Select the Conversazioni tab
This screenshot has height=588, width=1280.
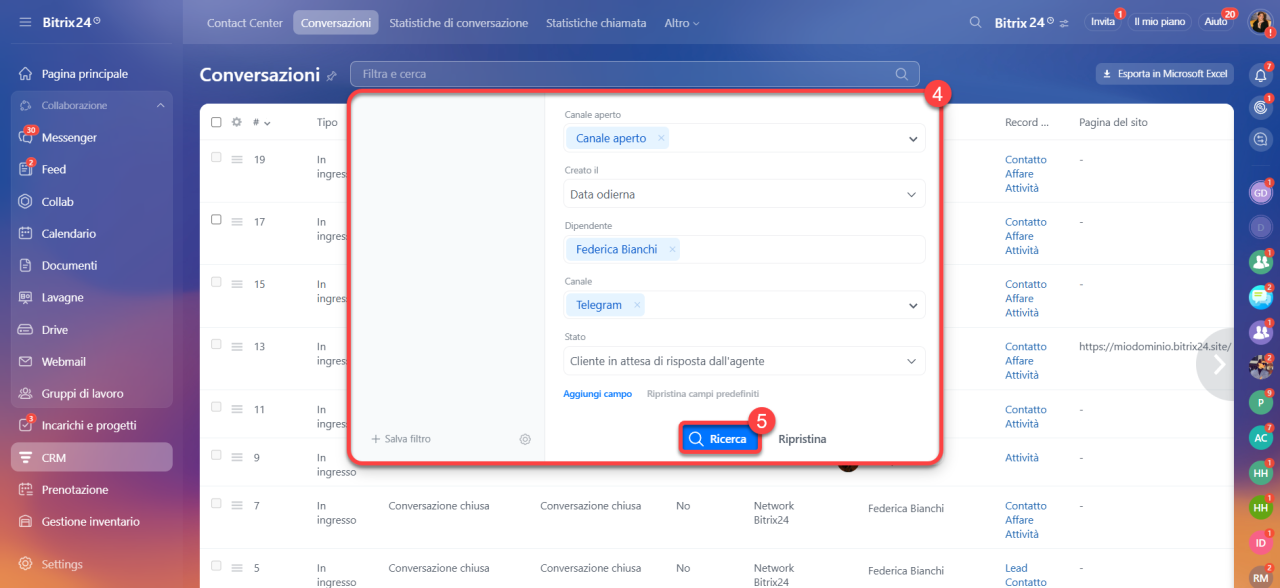tap(336, 22)
